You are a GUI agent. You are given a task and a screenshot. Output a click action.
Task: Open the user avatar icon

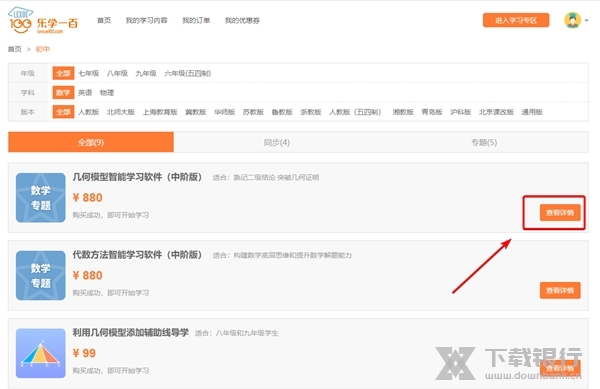[572, 20]
